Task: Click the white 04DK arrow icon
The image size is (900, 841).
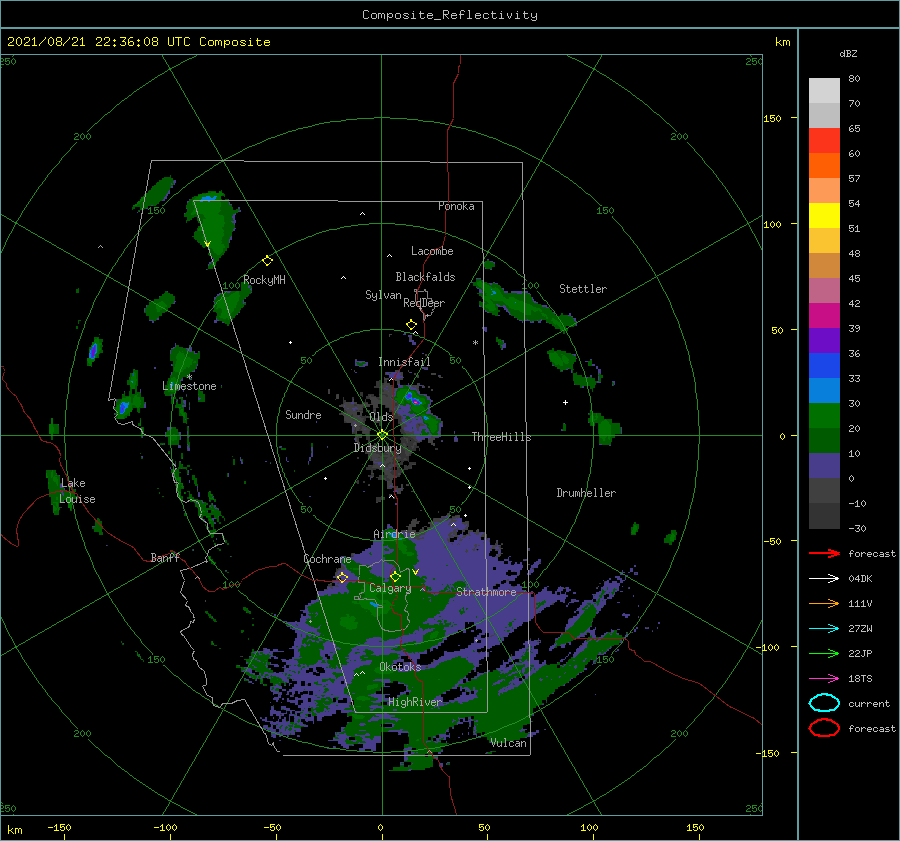Action: (824, 578)
